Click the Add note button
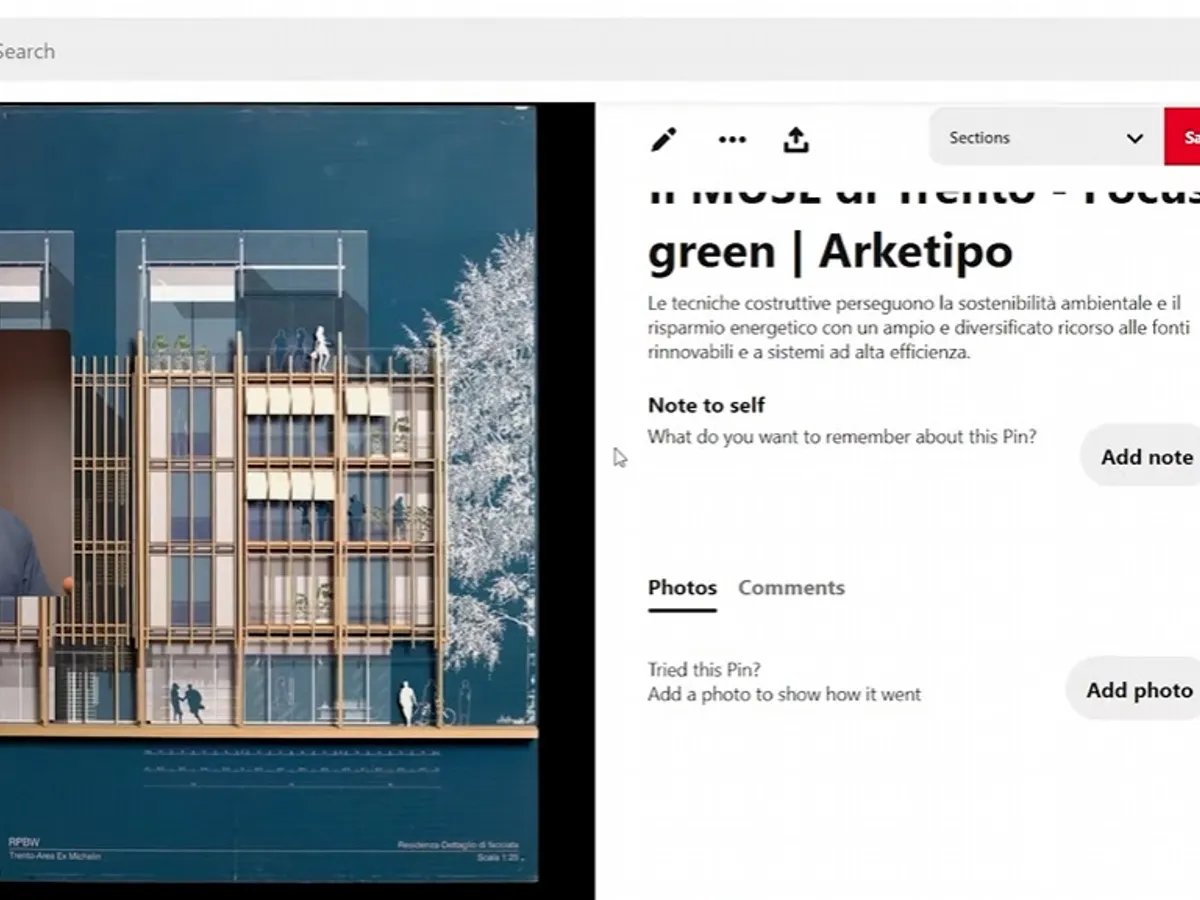1200x900 pixels. 1146,457
